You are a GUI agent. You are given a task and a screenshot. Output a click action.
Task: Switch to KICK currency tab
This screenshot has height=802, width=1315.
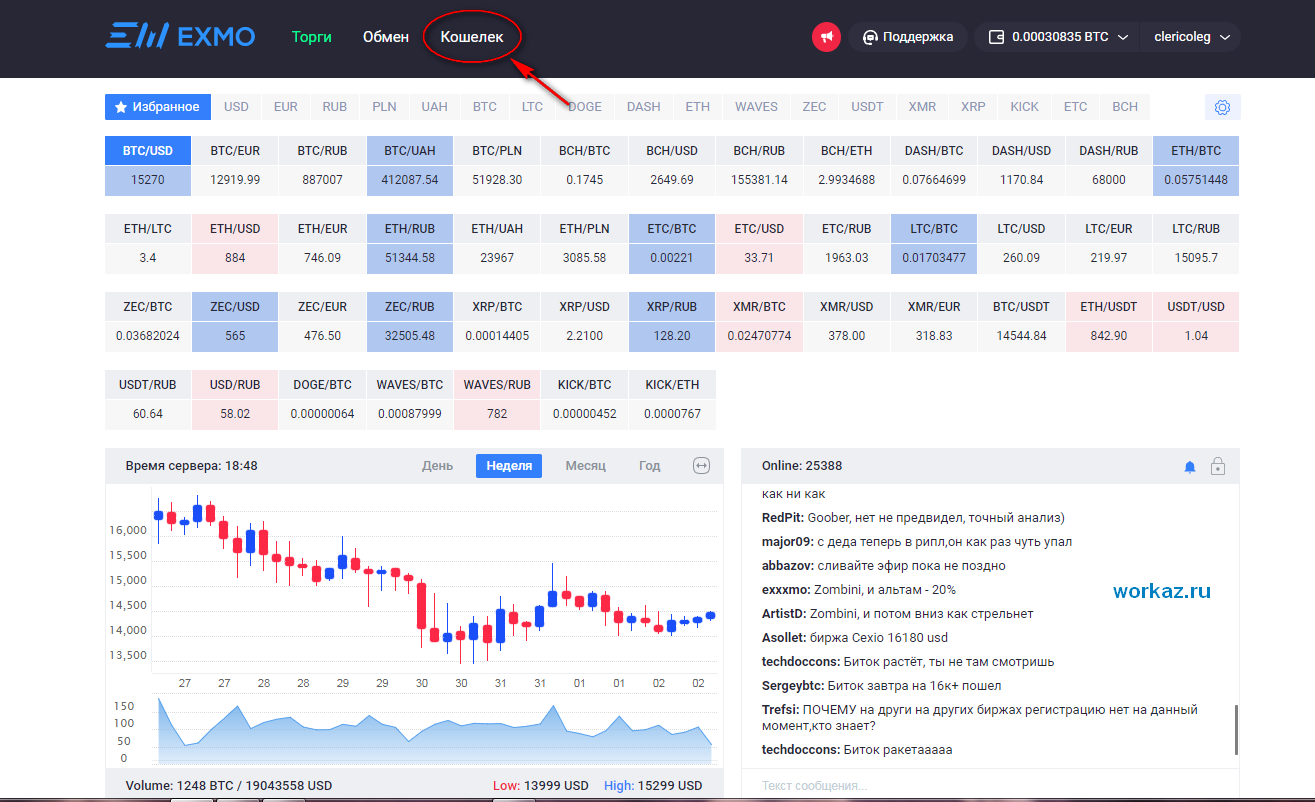[x=1025, y=107]
